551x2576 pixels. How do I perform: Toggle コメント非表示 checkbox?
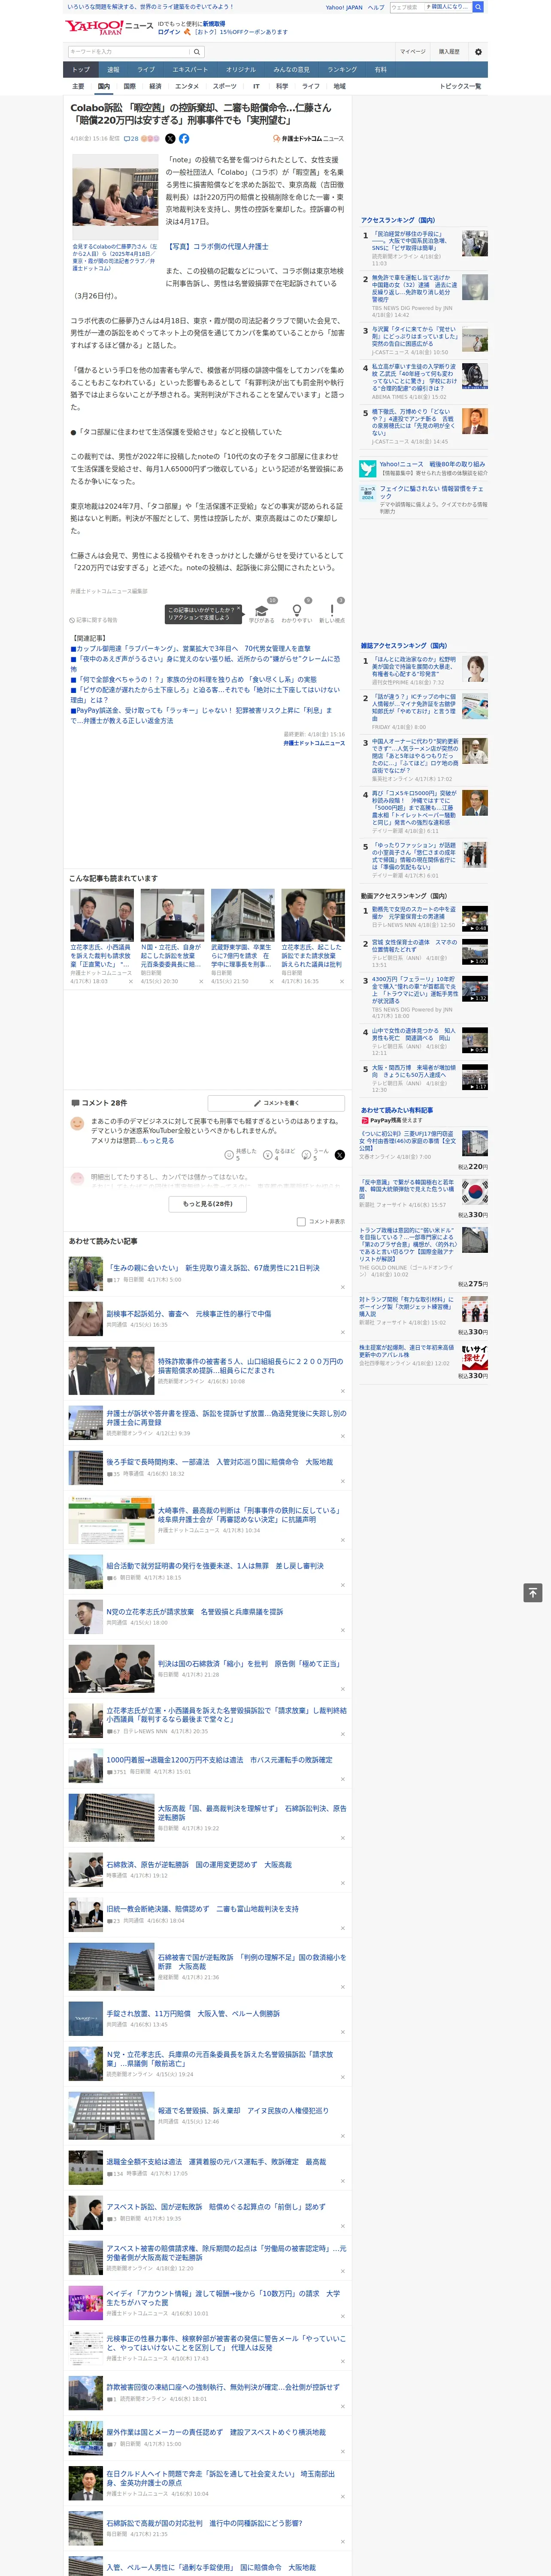301,1221
